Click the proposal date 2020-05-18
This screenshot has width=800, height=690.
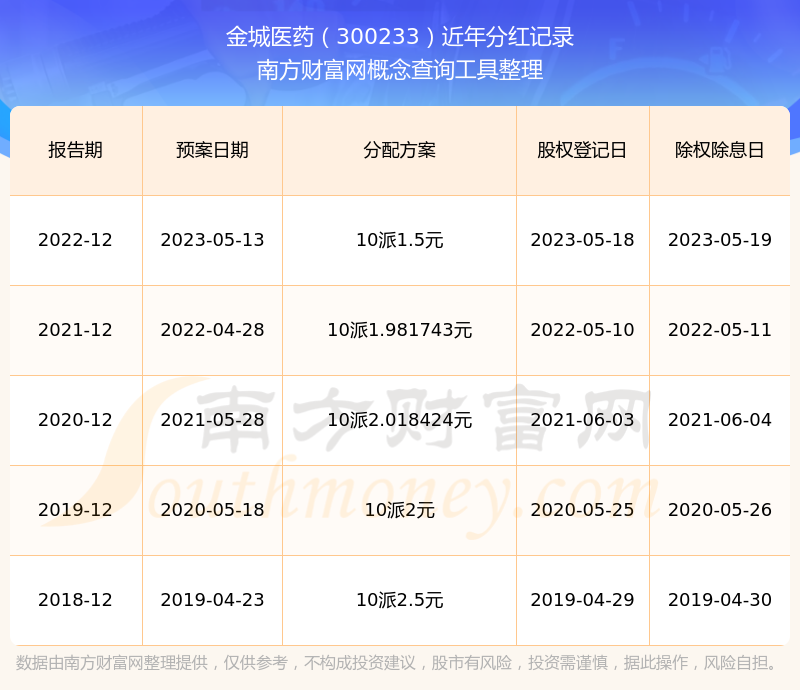pos(212,510)
